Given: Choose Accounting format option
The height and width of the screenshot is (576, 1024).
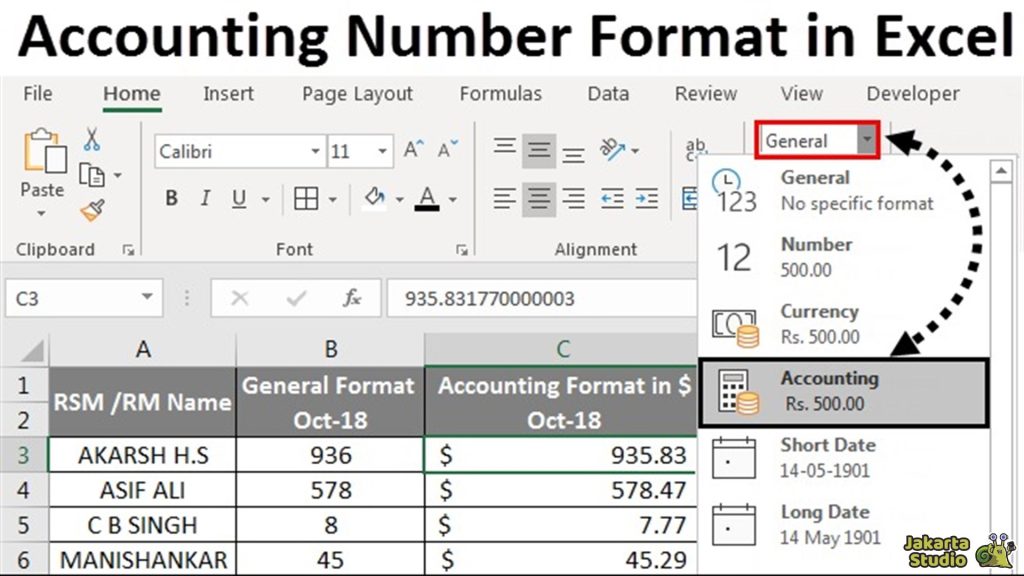Looking at the screenshot, I should tap(844, 392).
